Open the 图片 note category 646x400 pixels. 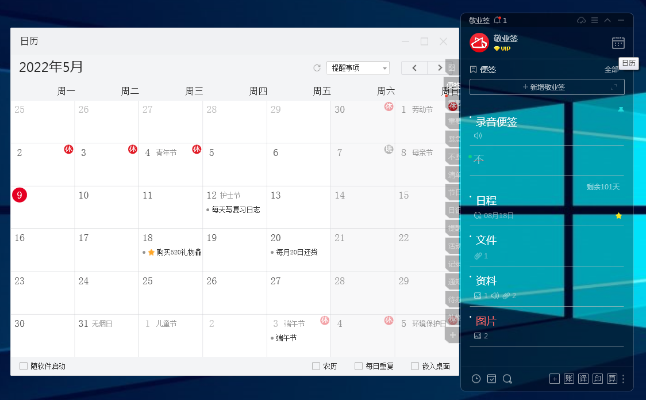tap(486, 321)
